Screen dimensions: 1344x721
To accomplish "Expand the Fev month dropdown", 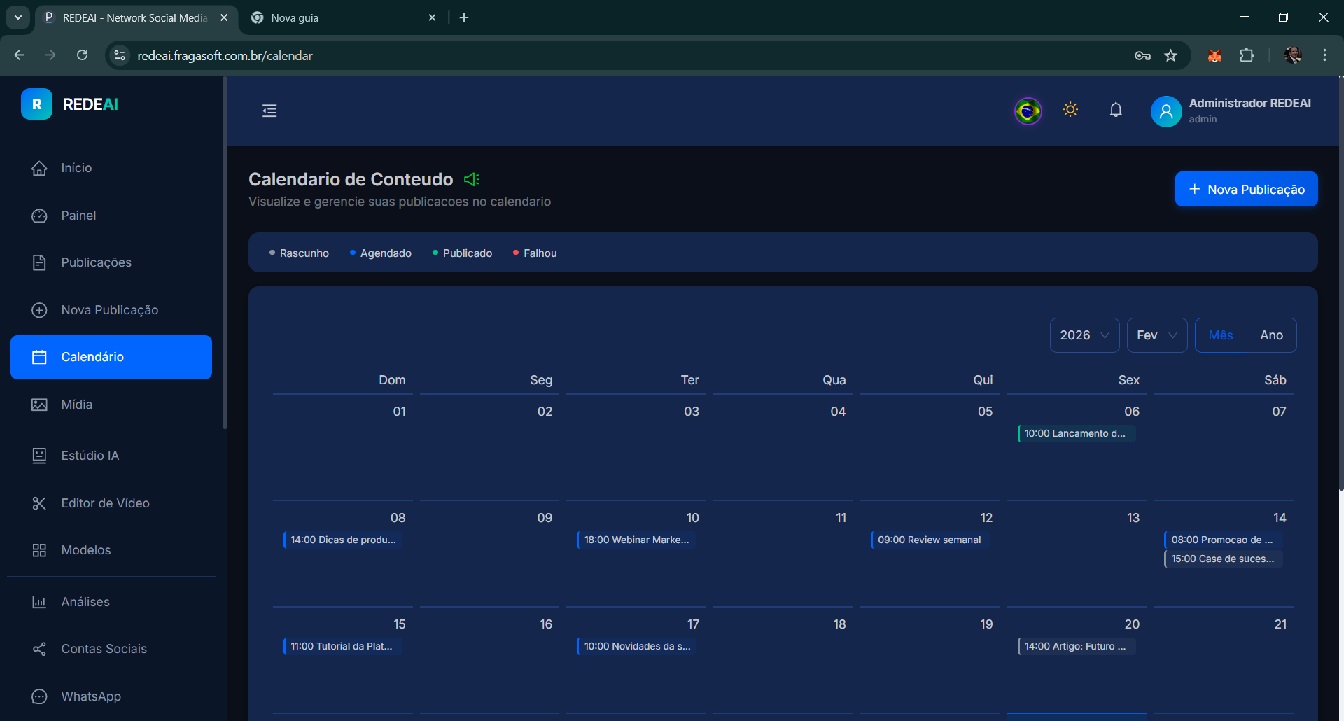I will click(1157, 335).
